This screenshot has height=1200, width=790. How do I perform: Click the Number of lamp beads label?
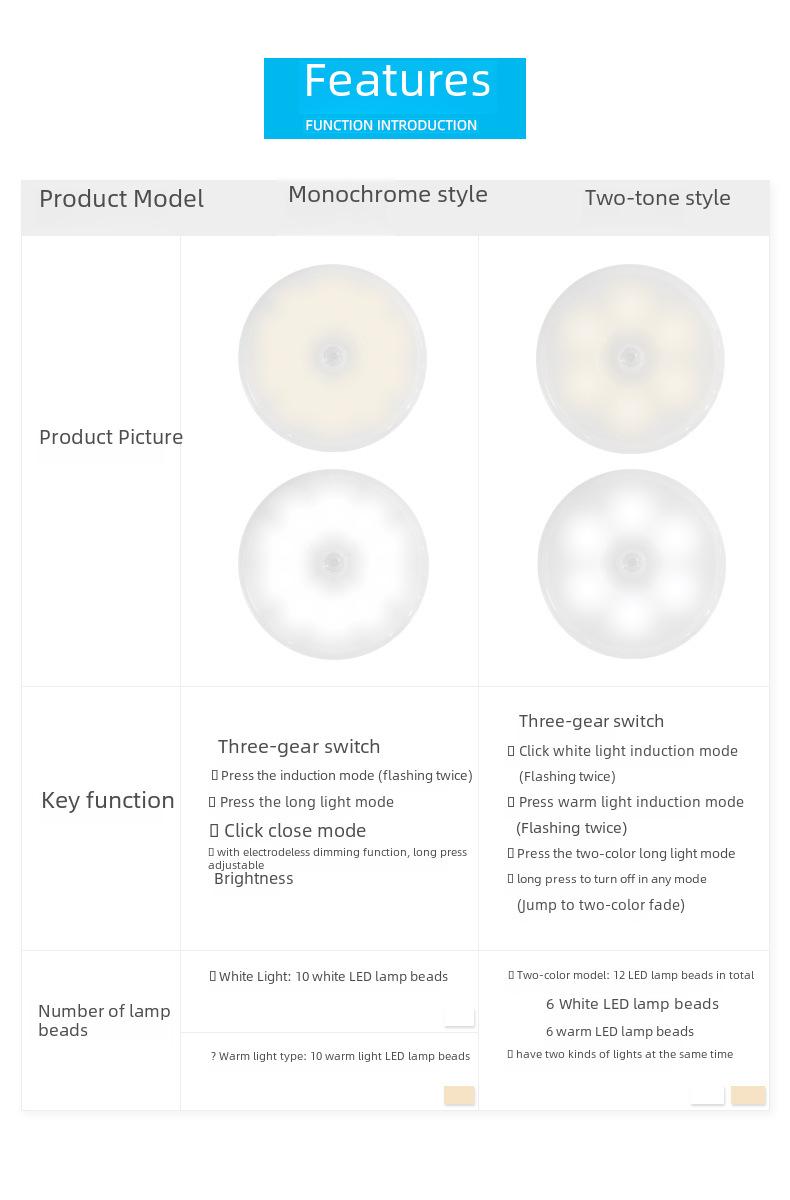[x=104, y=1020]
